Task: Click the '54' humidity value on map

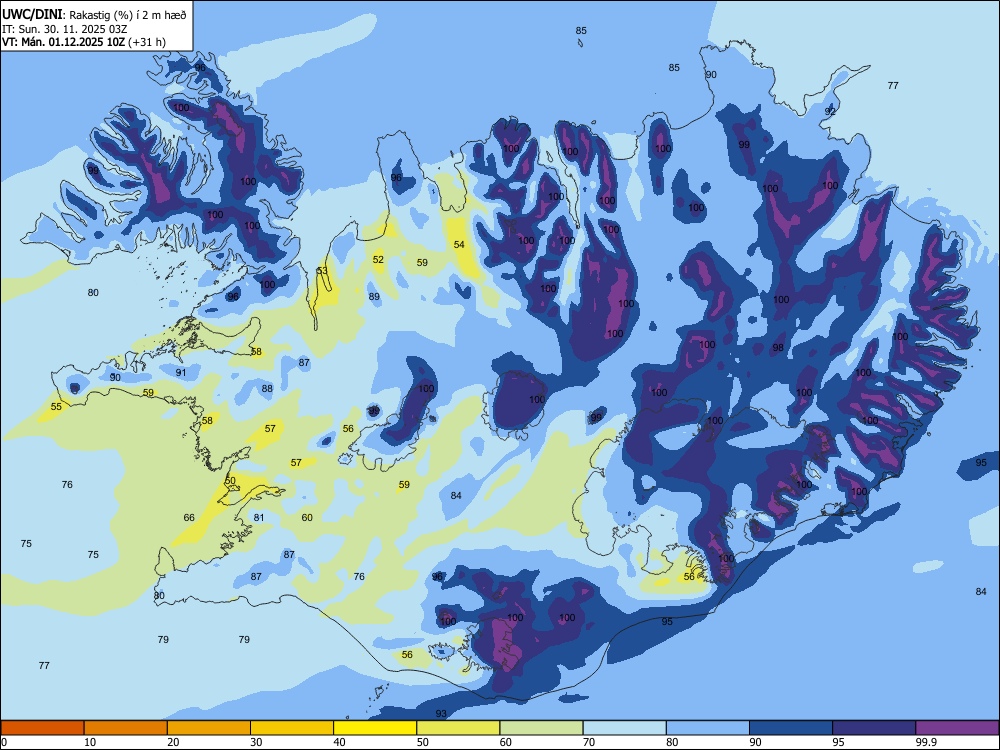Action: (x=459, y=244)
